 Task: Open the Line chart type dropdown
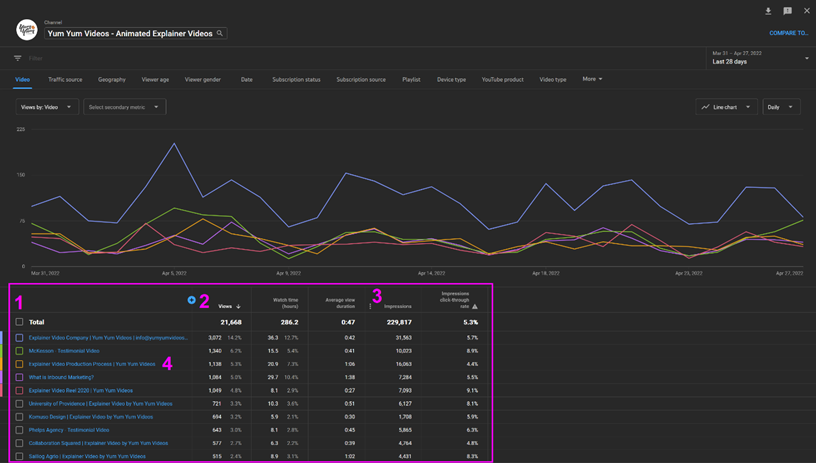(725, 107)
